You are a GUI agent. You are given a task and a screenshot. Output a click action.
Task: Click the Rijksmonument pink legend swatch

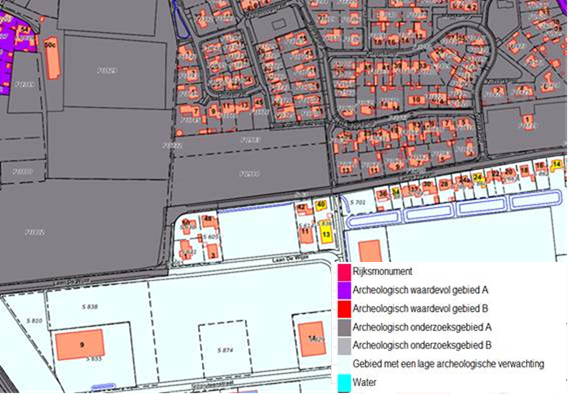(x=344, y=272)
